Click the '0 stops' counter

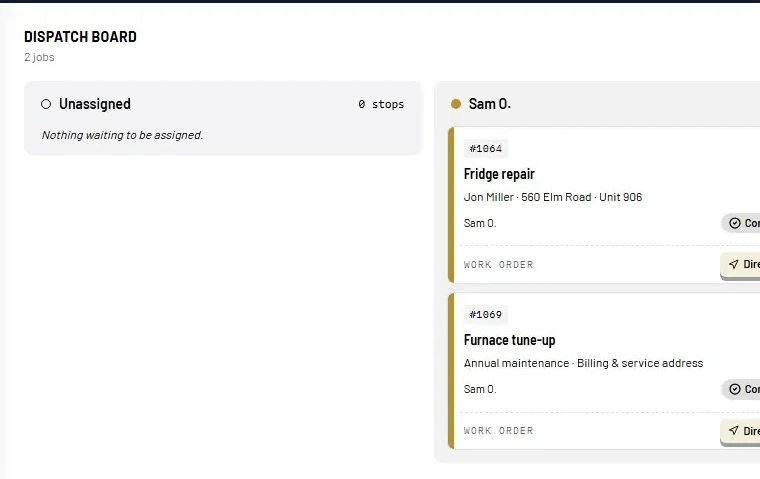[x=381, y=104]
